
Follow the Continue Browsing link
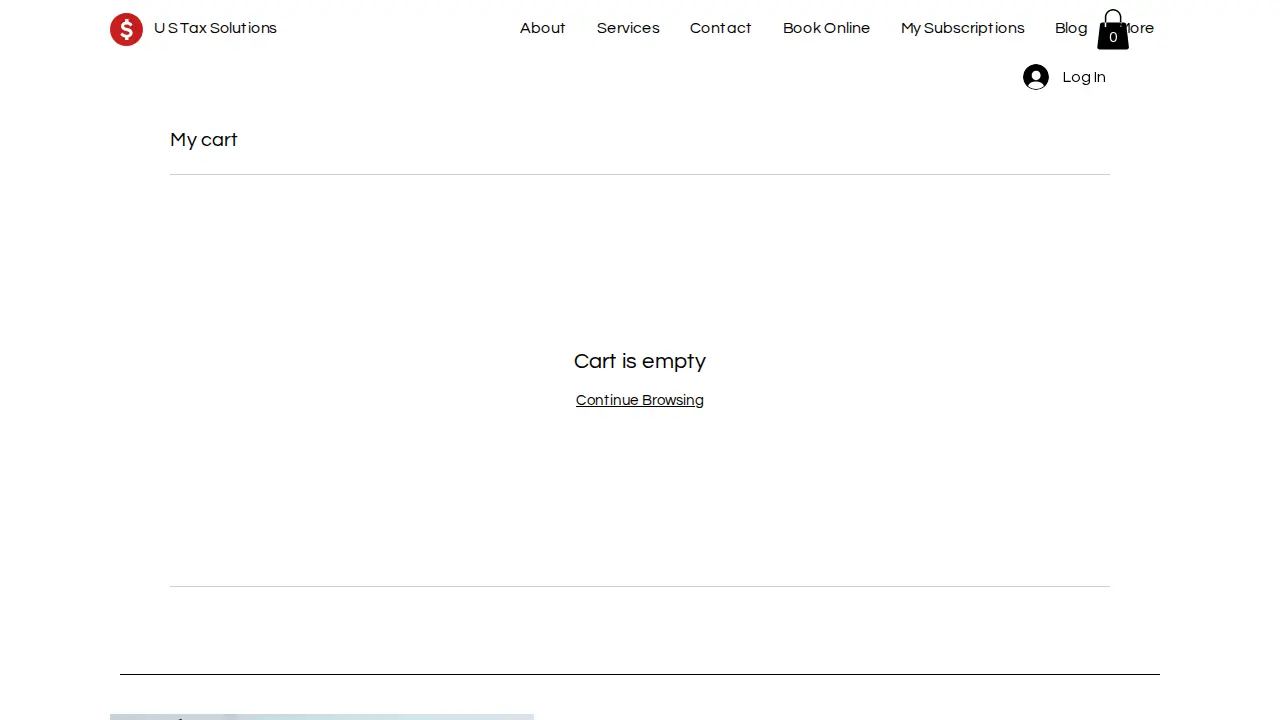pos(640,400)
